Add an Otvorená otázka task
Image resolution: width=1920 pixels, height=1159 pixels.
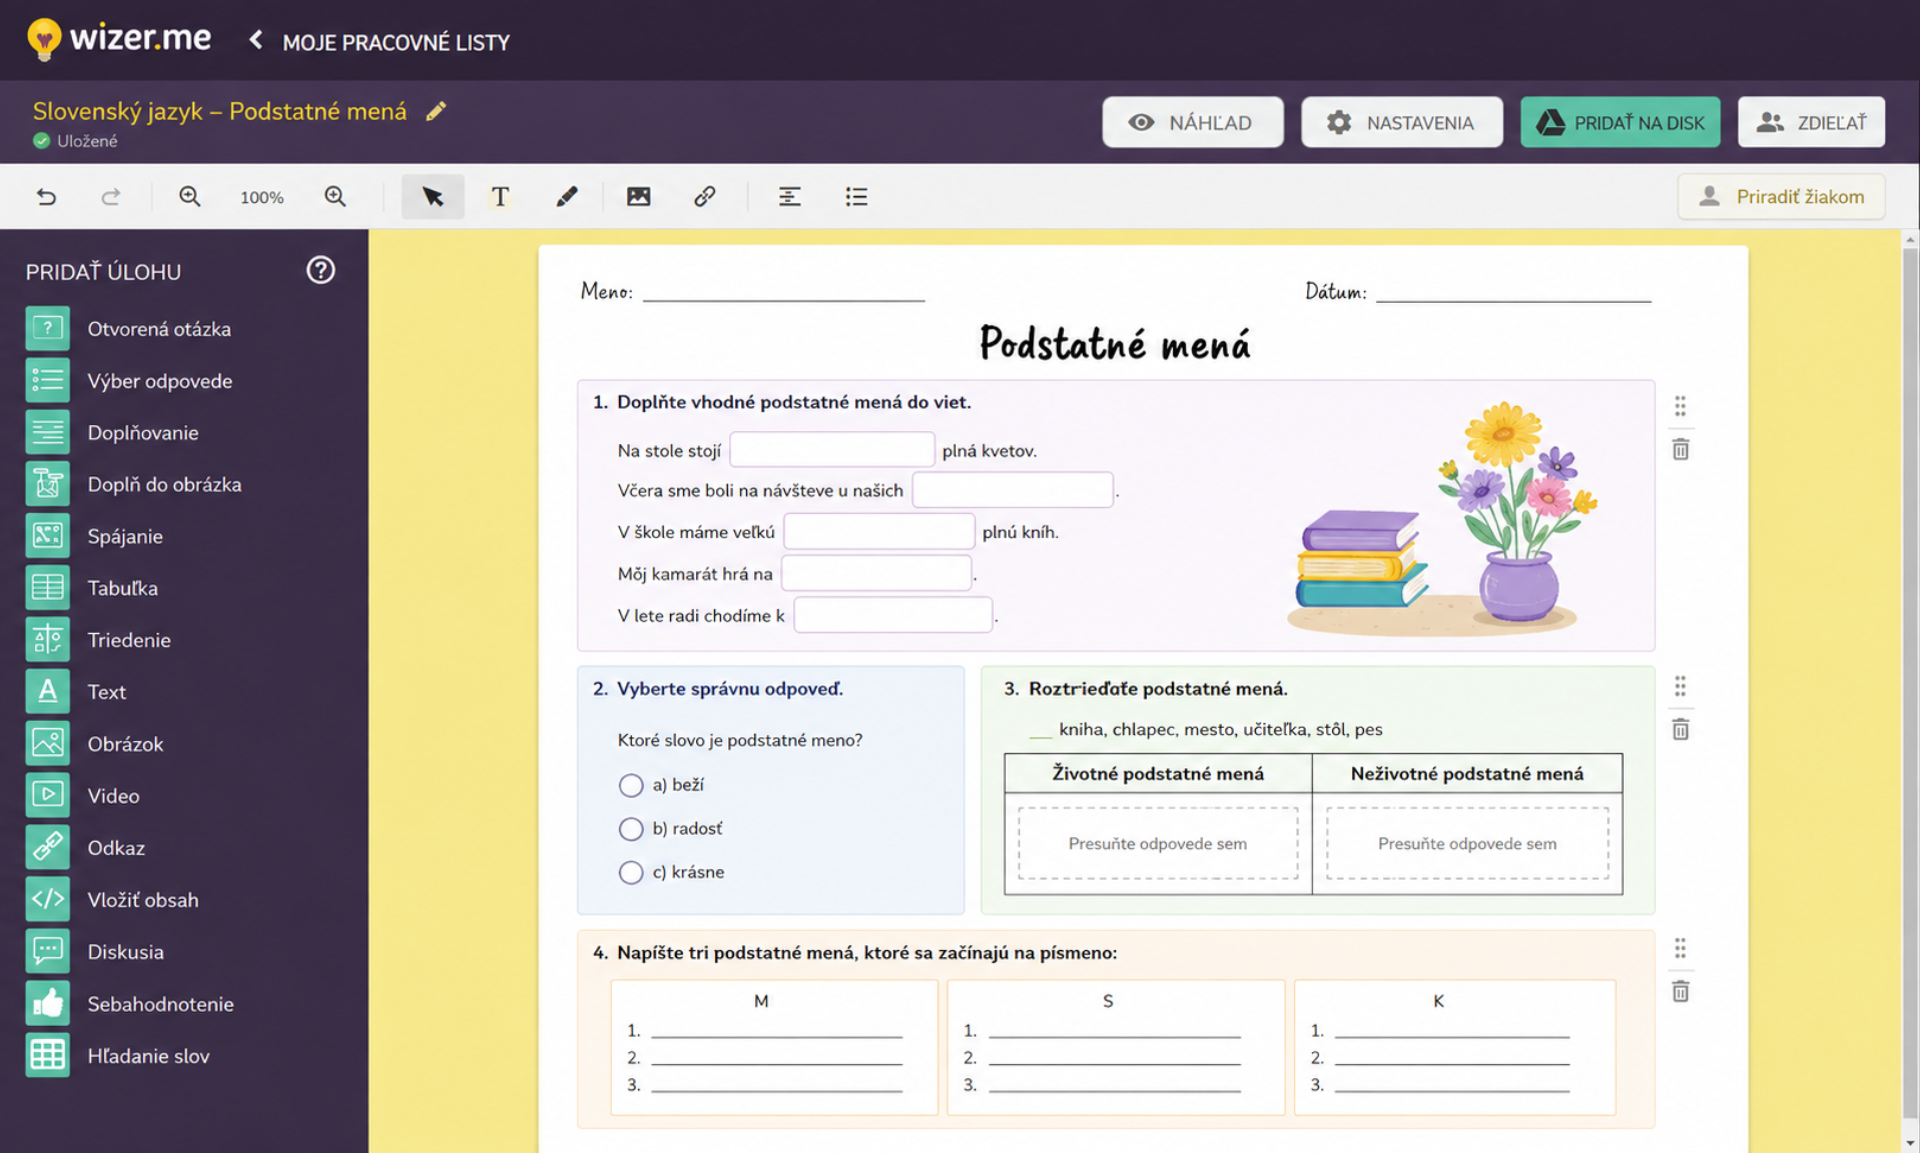pyautogui.click(x=130, y=329)
